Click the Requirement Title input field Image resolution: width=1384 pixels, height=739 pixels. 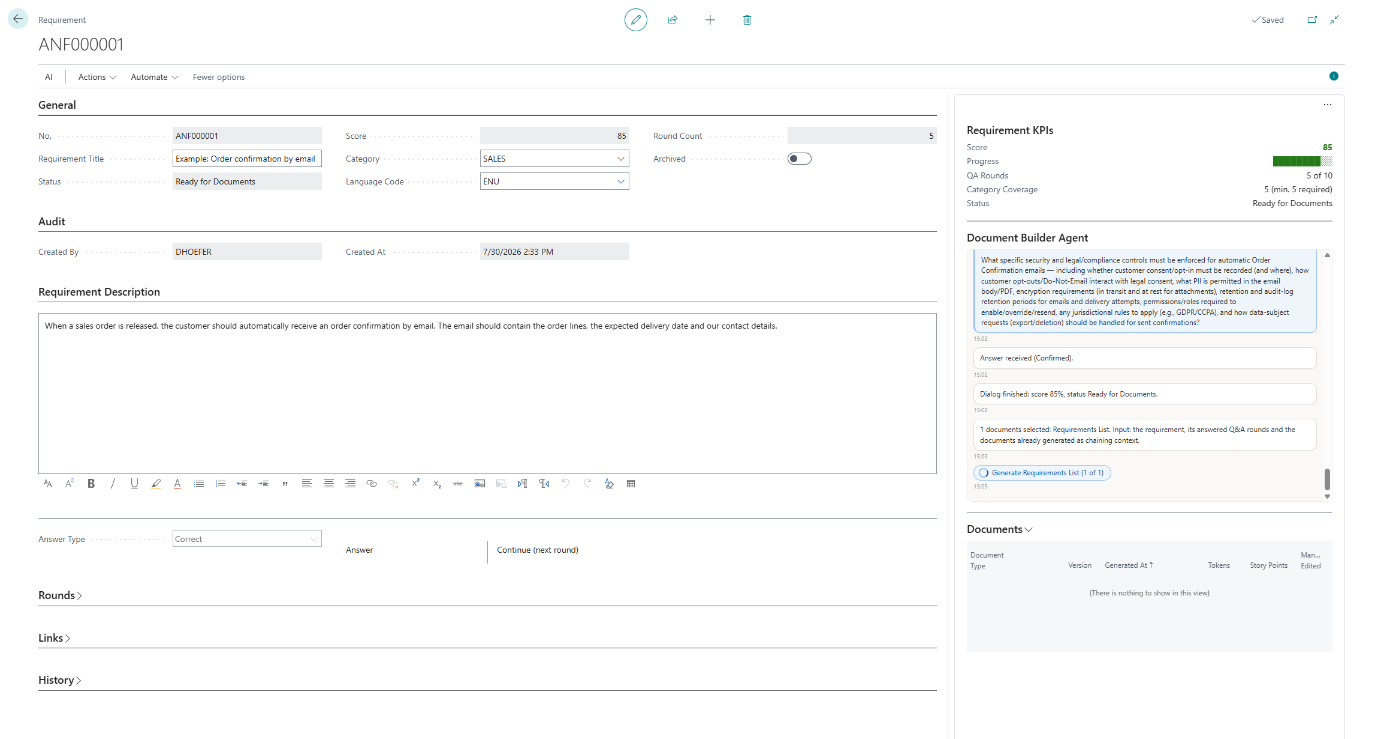point(247,158)
